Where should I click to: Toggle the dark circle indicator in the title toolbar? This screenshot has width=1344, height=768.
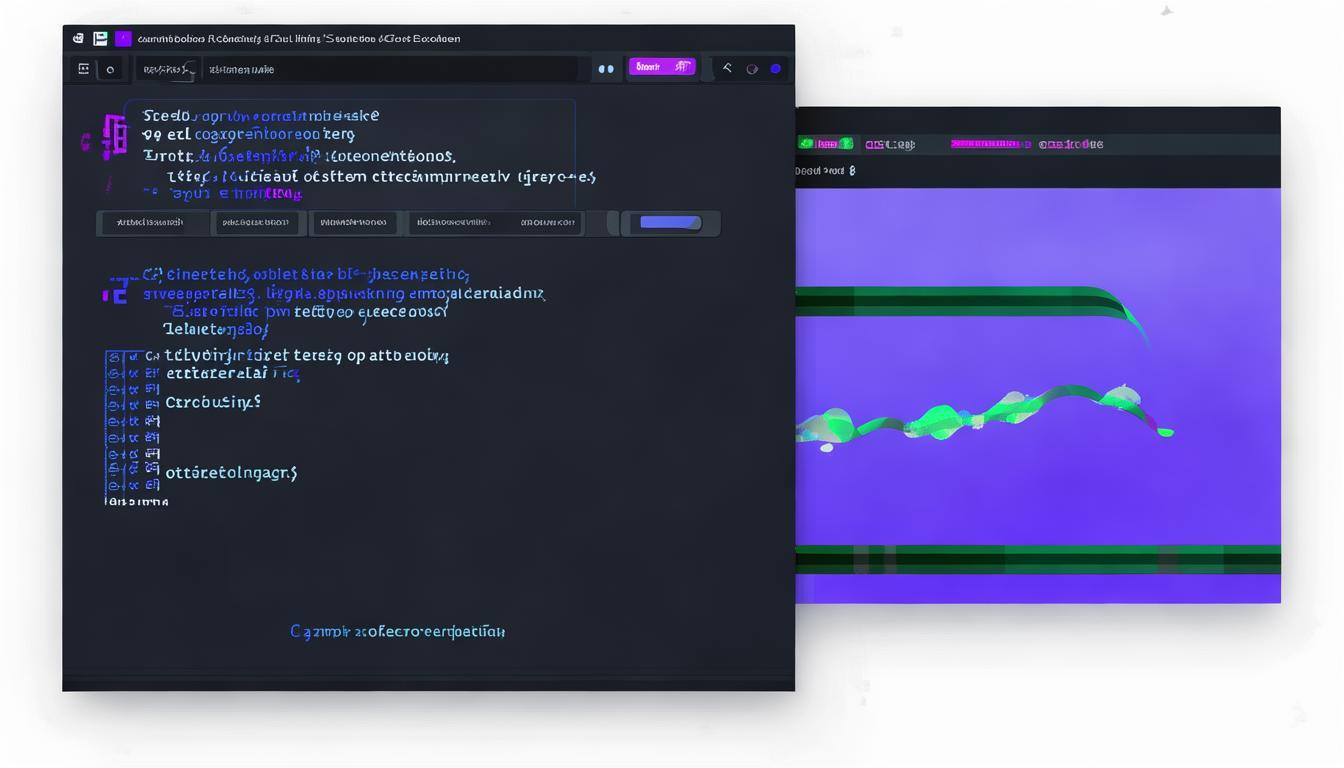[x=751, y=68]
